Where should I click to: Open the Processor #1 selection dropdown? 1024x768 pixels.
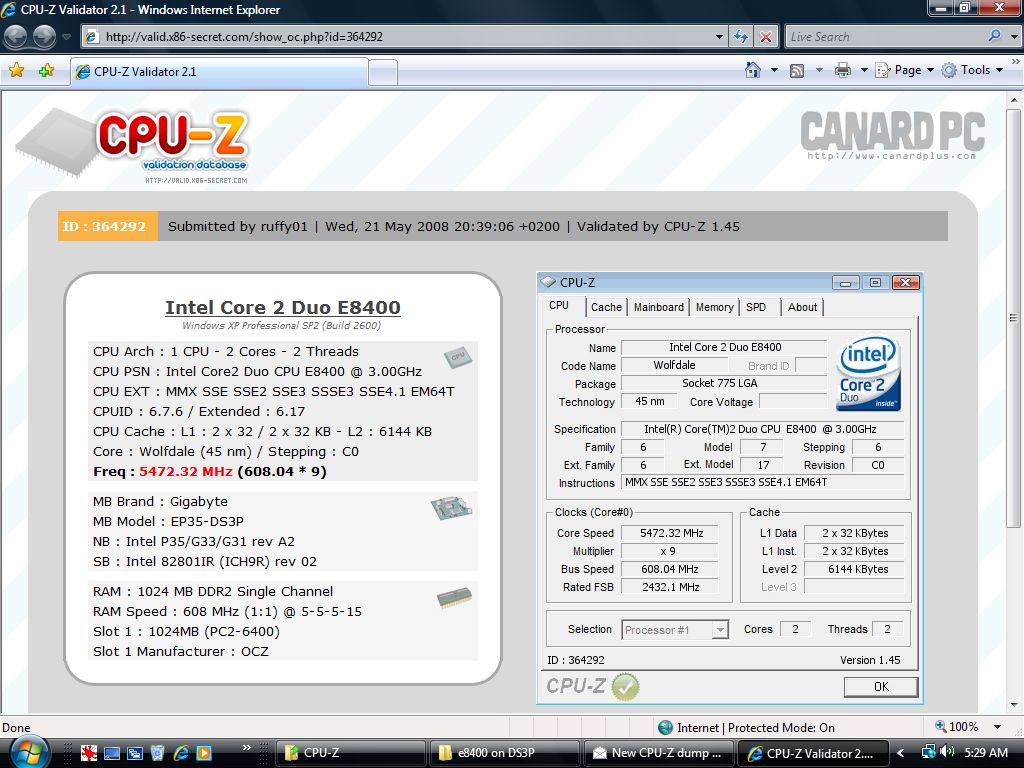tap(675, 630)
